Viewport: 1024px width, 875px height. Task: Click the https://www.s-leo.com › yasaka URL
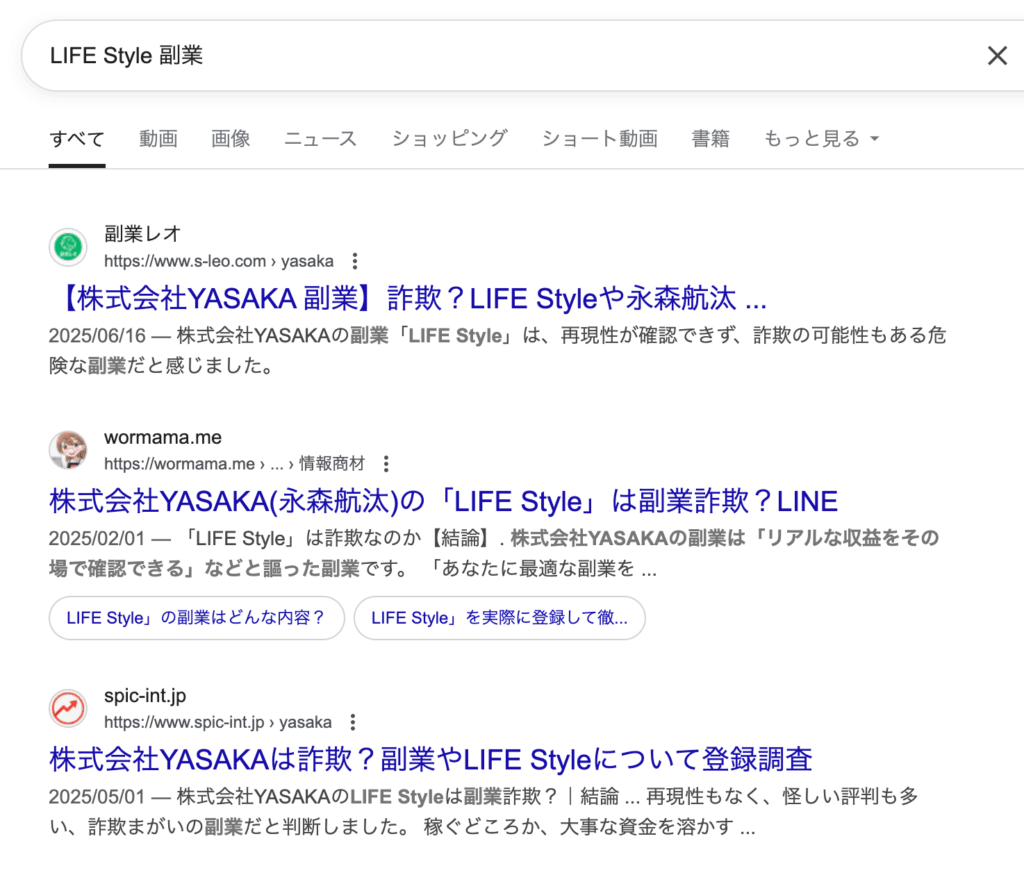[219, 261]
